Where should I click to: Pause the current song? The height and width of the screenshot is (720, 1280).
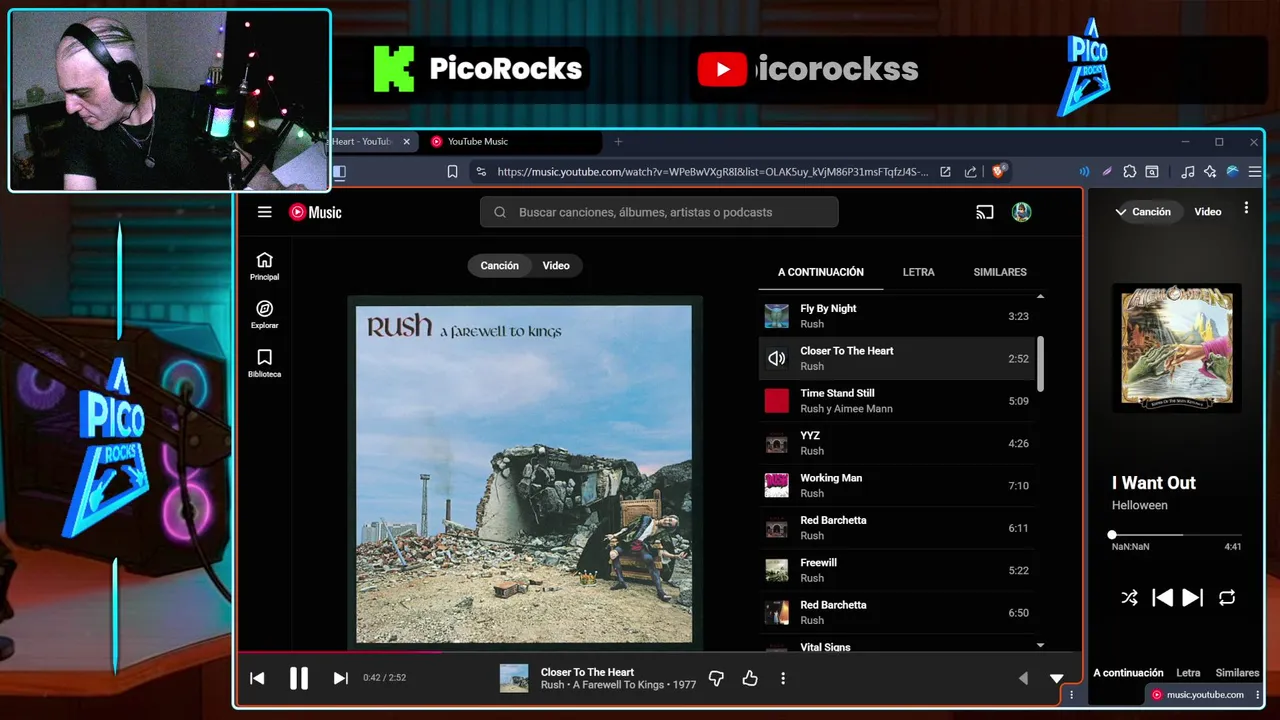pyautogui.click(x=299, y=678)
